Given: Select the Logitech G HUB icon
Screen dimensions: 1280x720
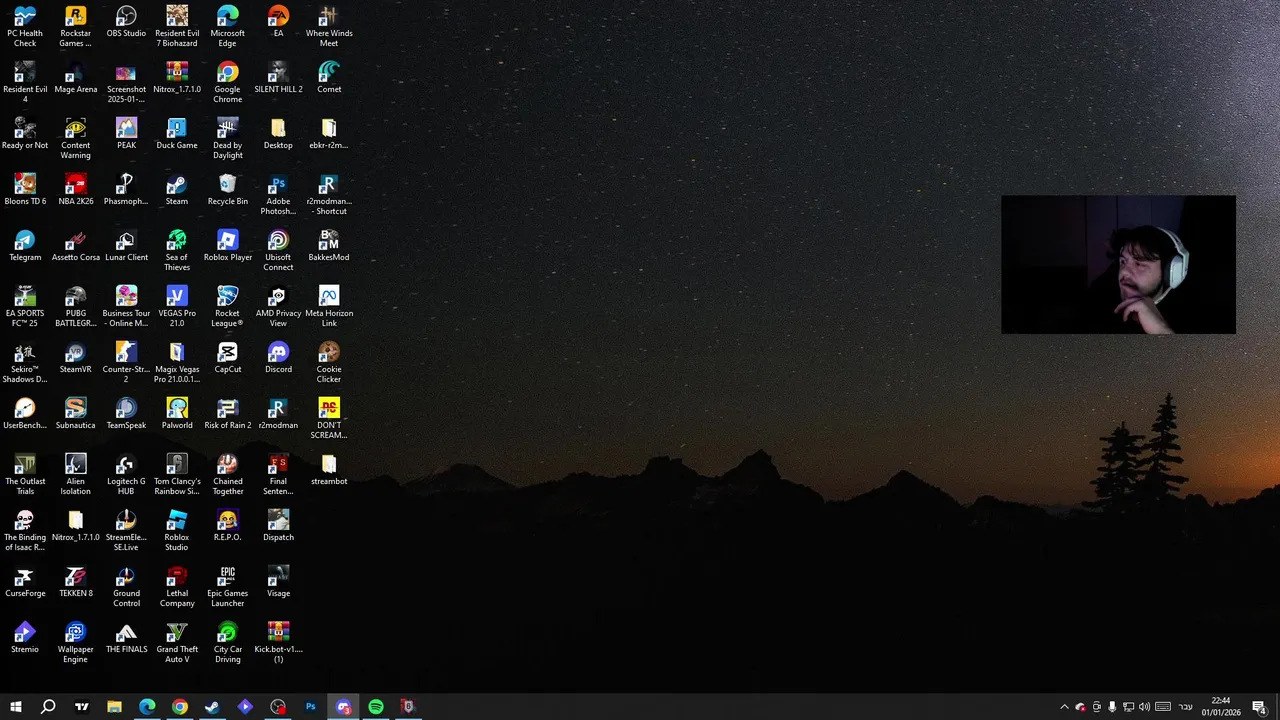Looking at the screenshot, I should pyautogui.click(x=126, y=474).
